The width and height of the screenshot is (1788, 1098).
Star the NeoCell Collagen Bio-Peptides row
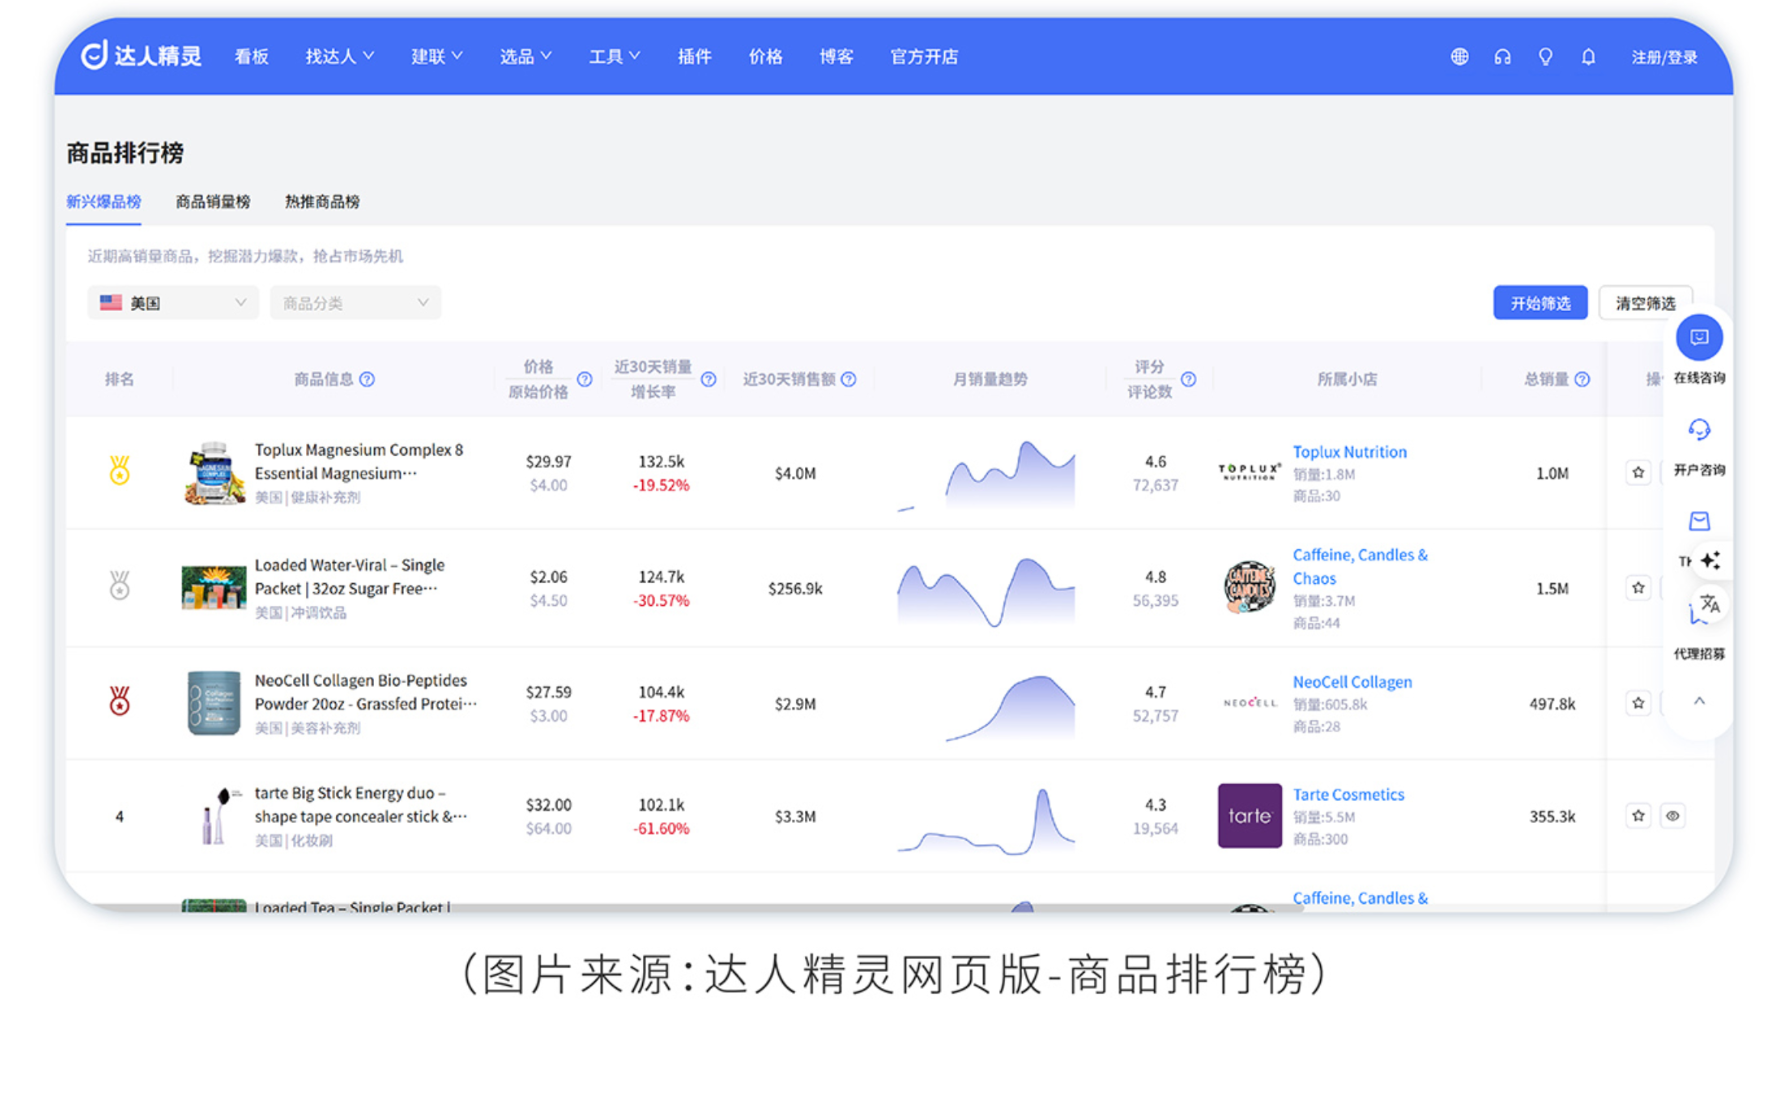1638,703
